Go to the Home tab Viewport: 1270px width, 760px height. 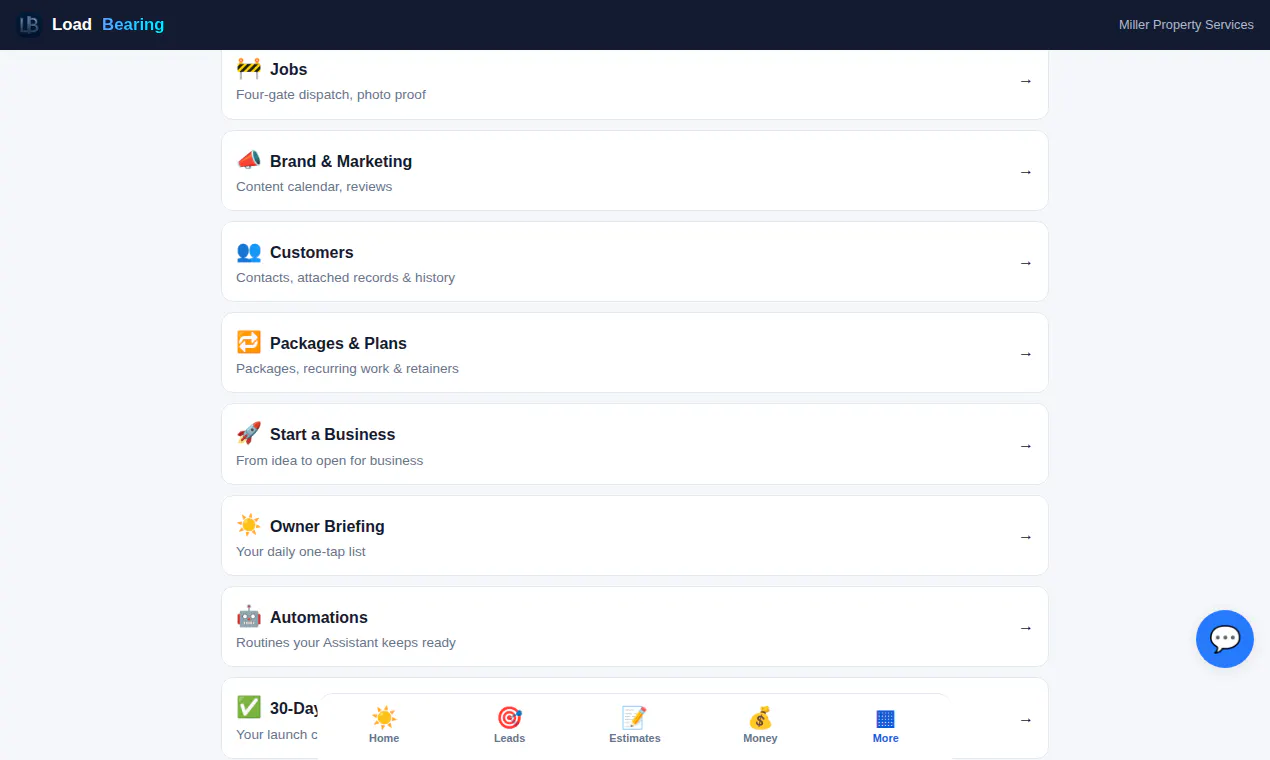384,725
